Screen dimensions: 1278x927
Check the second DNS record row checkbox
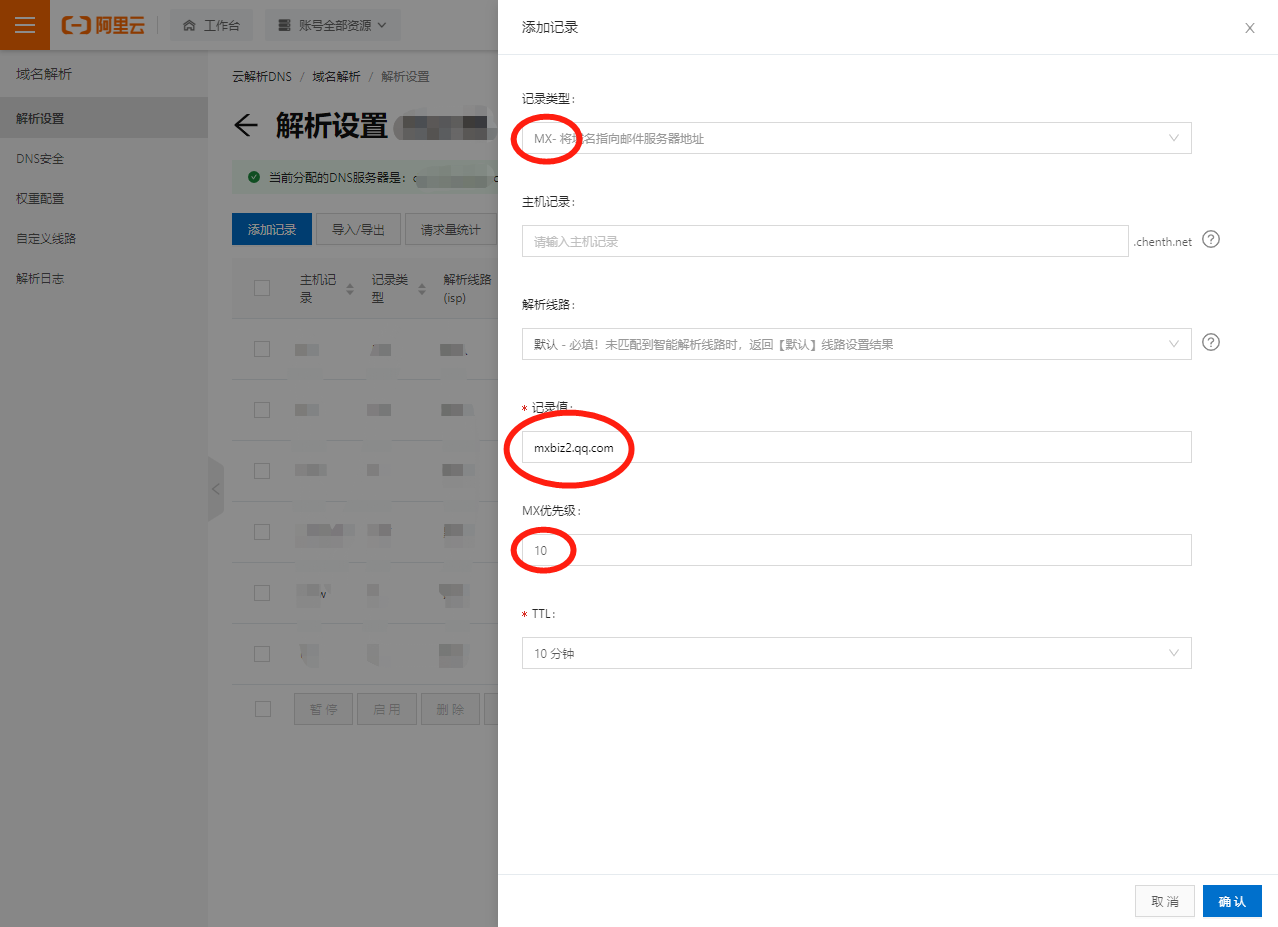[263, 409]
